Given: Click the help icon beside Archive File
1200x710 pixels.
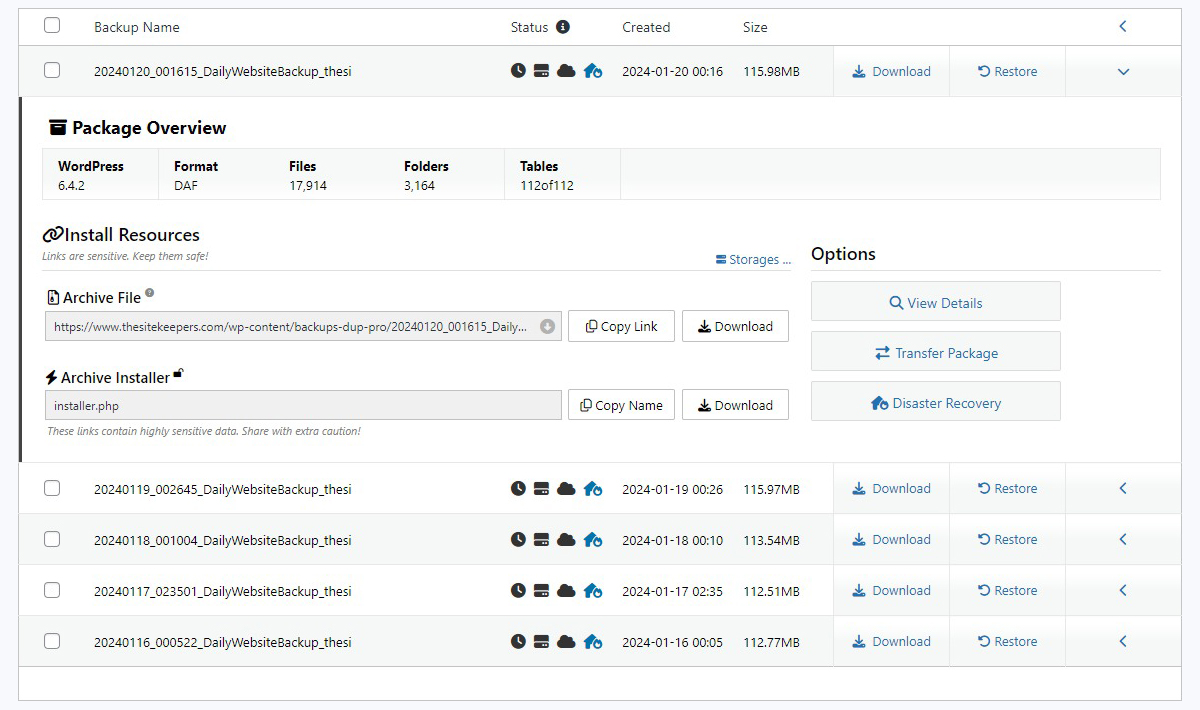Looking at the screenshot, I should tap(150, 294).
